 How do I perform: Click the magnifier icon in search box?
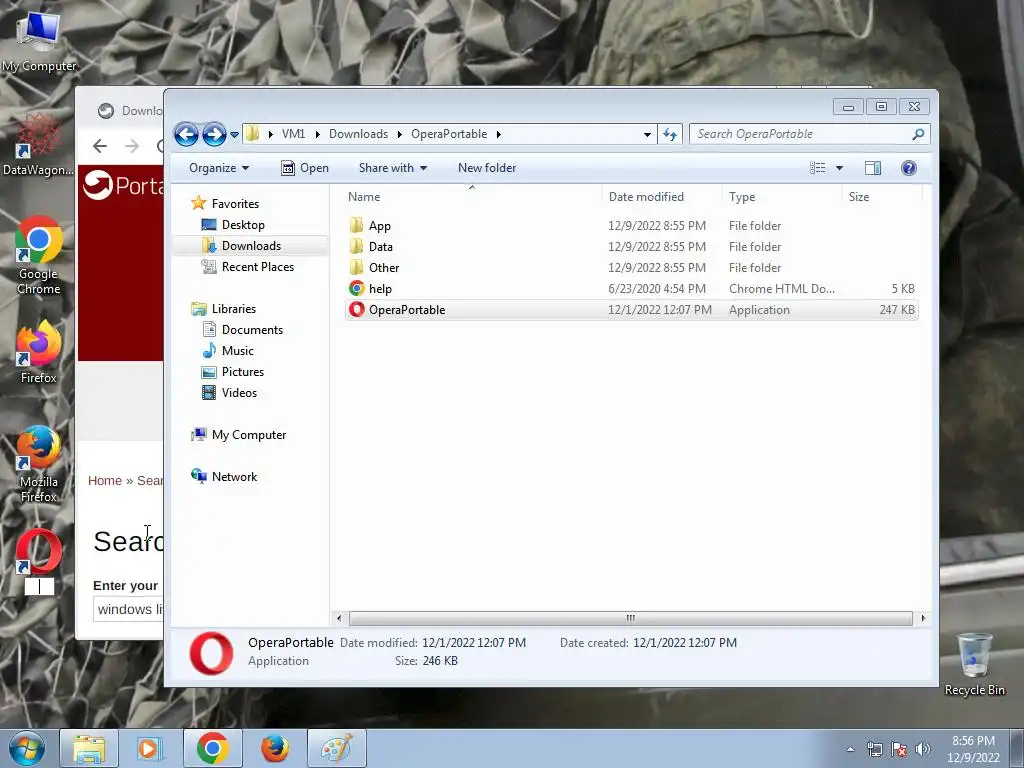(918, 134)
